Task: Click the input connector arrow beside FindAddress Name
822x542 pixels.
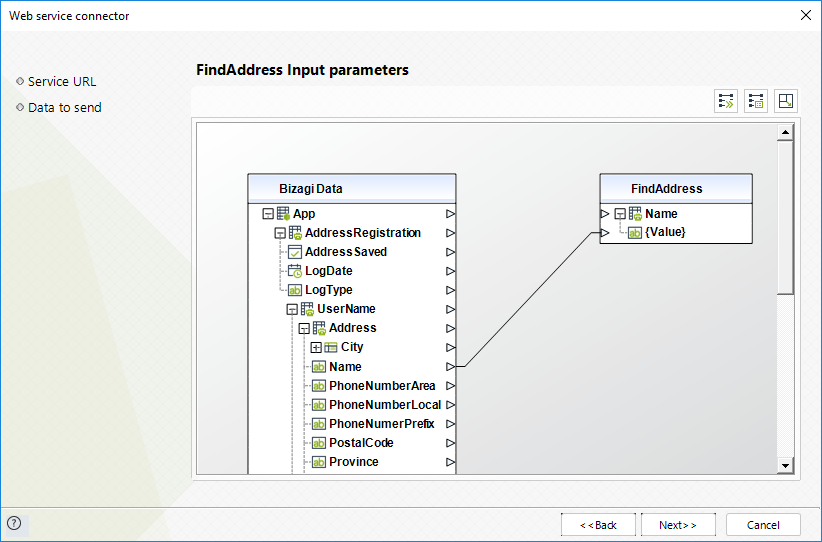Action: [x=605, y=214]
